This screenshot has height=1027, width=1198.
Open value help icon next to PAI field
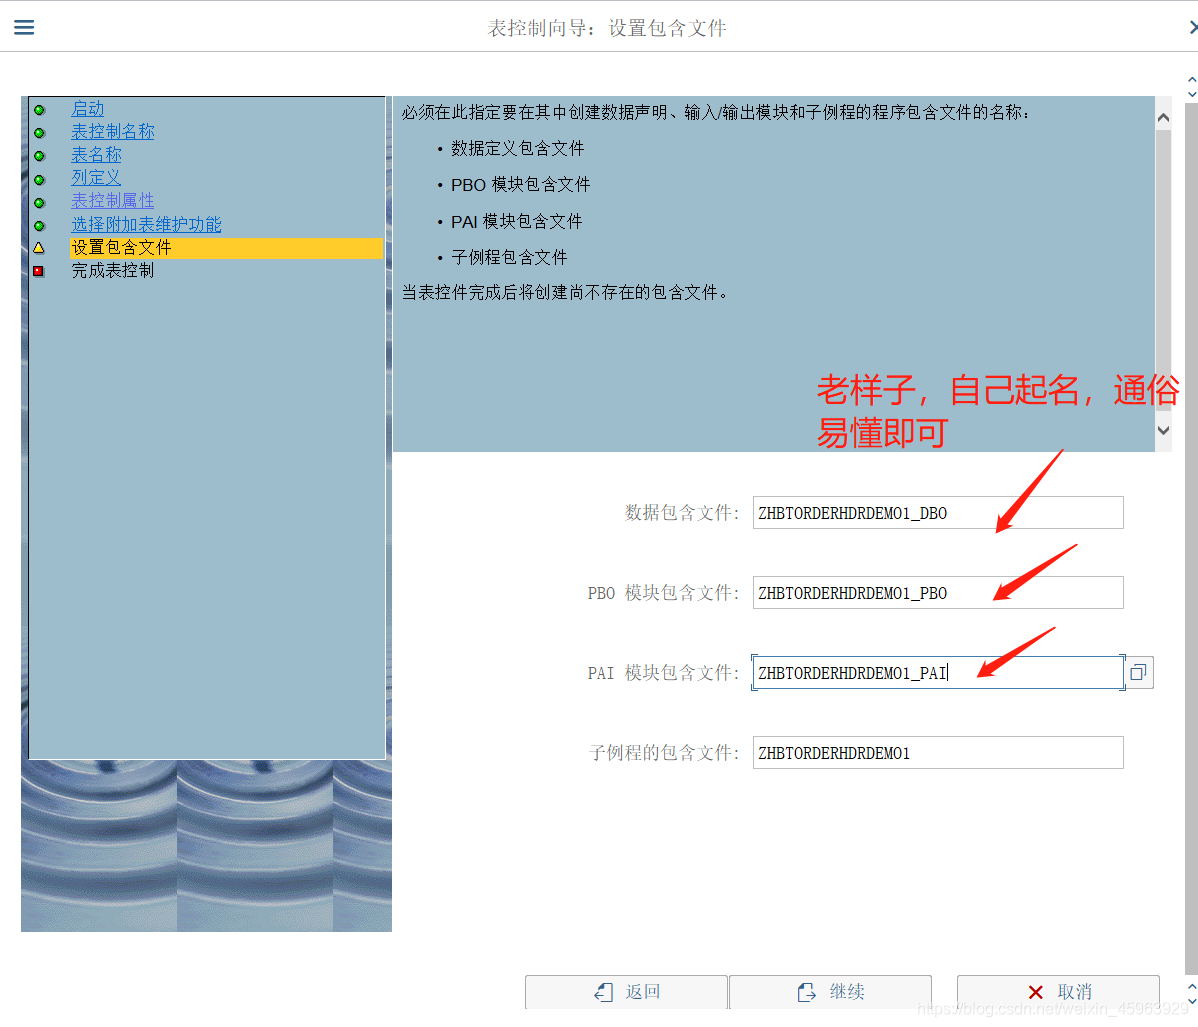1138,672
